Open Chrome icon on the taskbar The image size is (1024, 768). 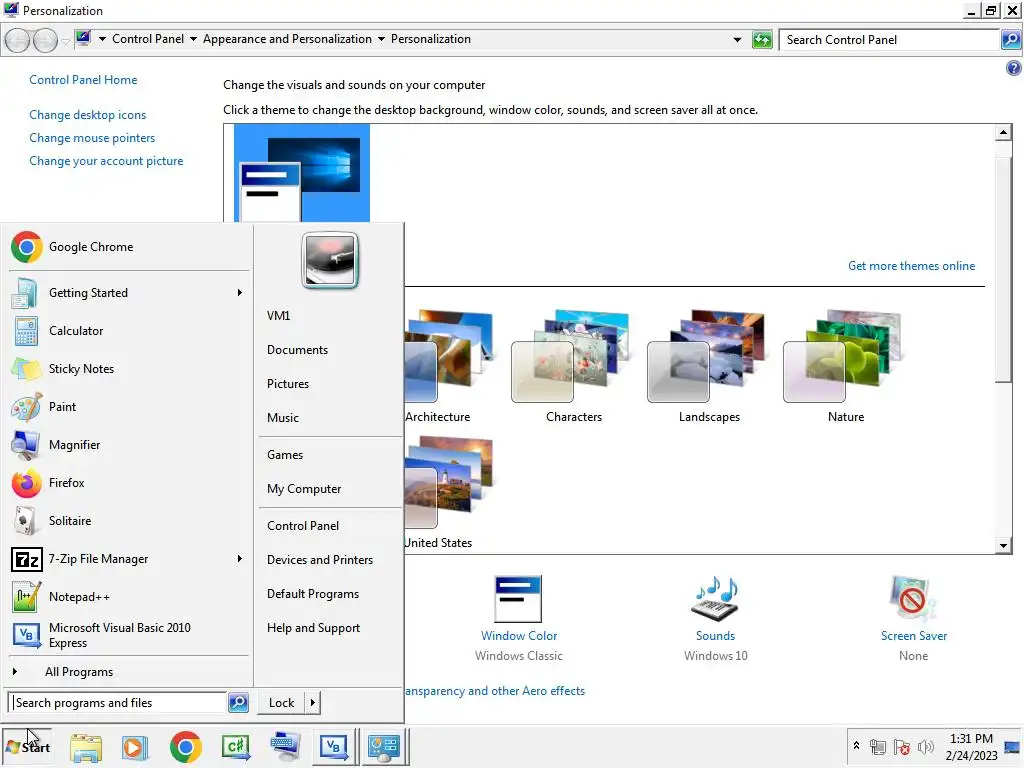tap(185, 747)
